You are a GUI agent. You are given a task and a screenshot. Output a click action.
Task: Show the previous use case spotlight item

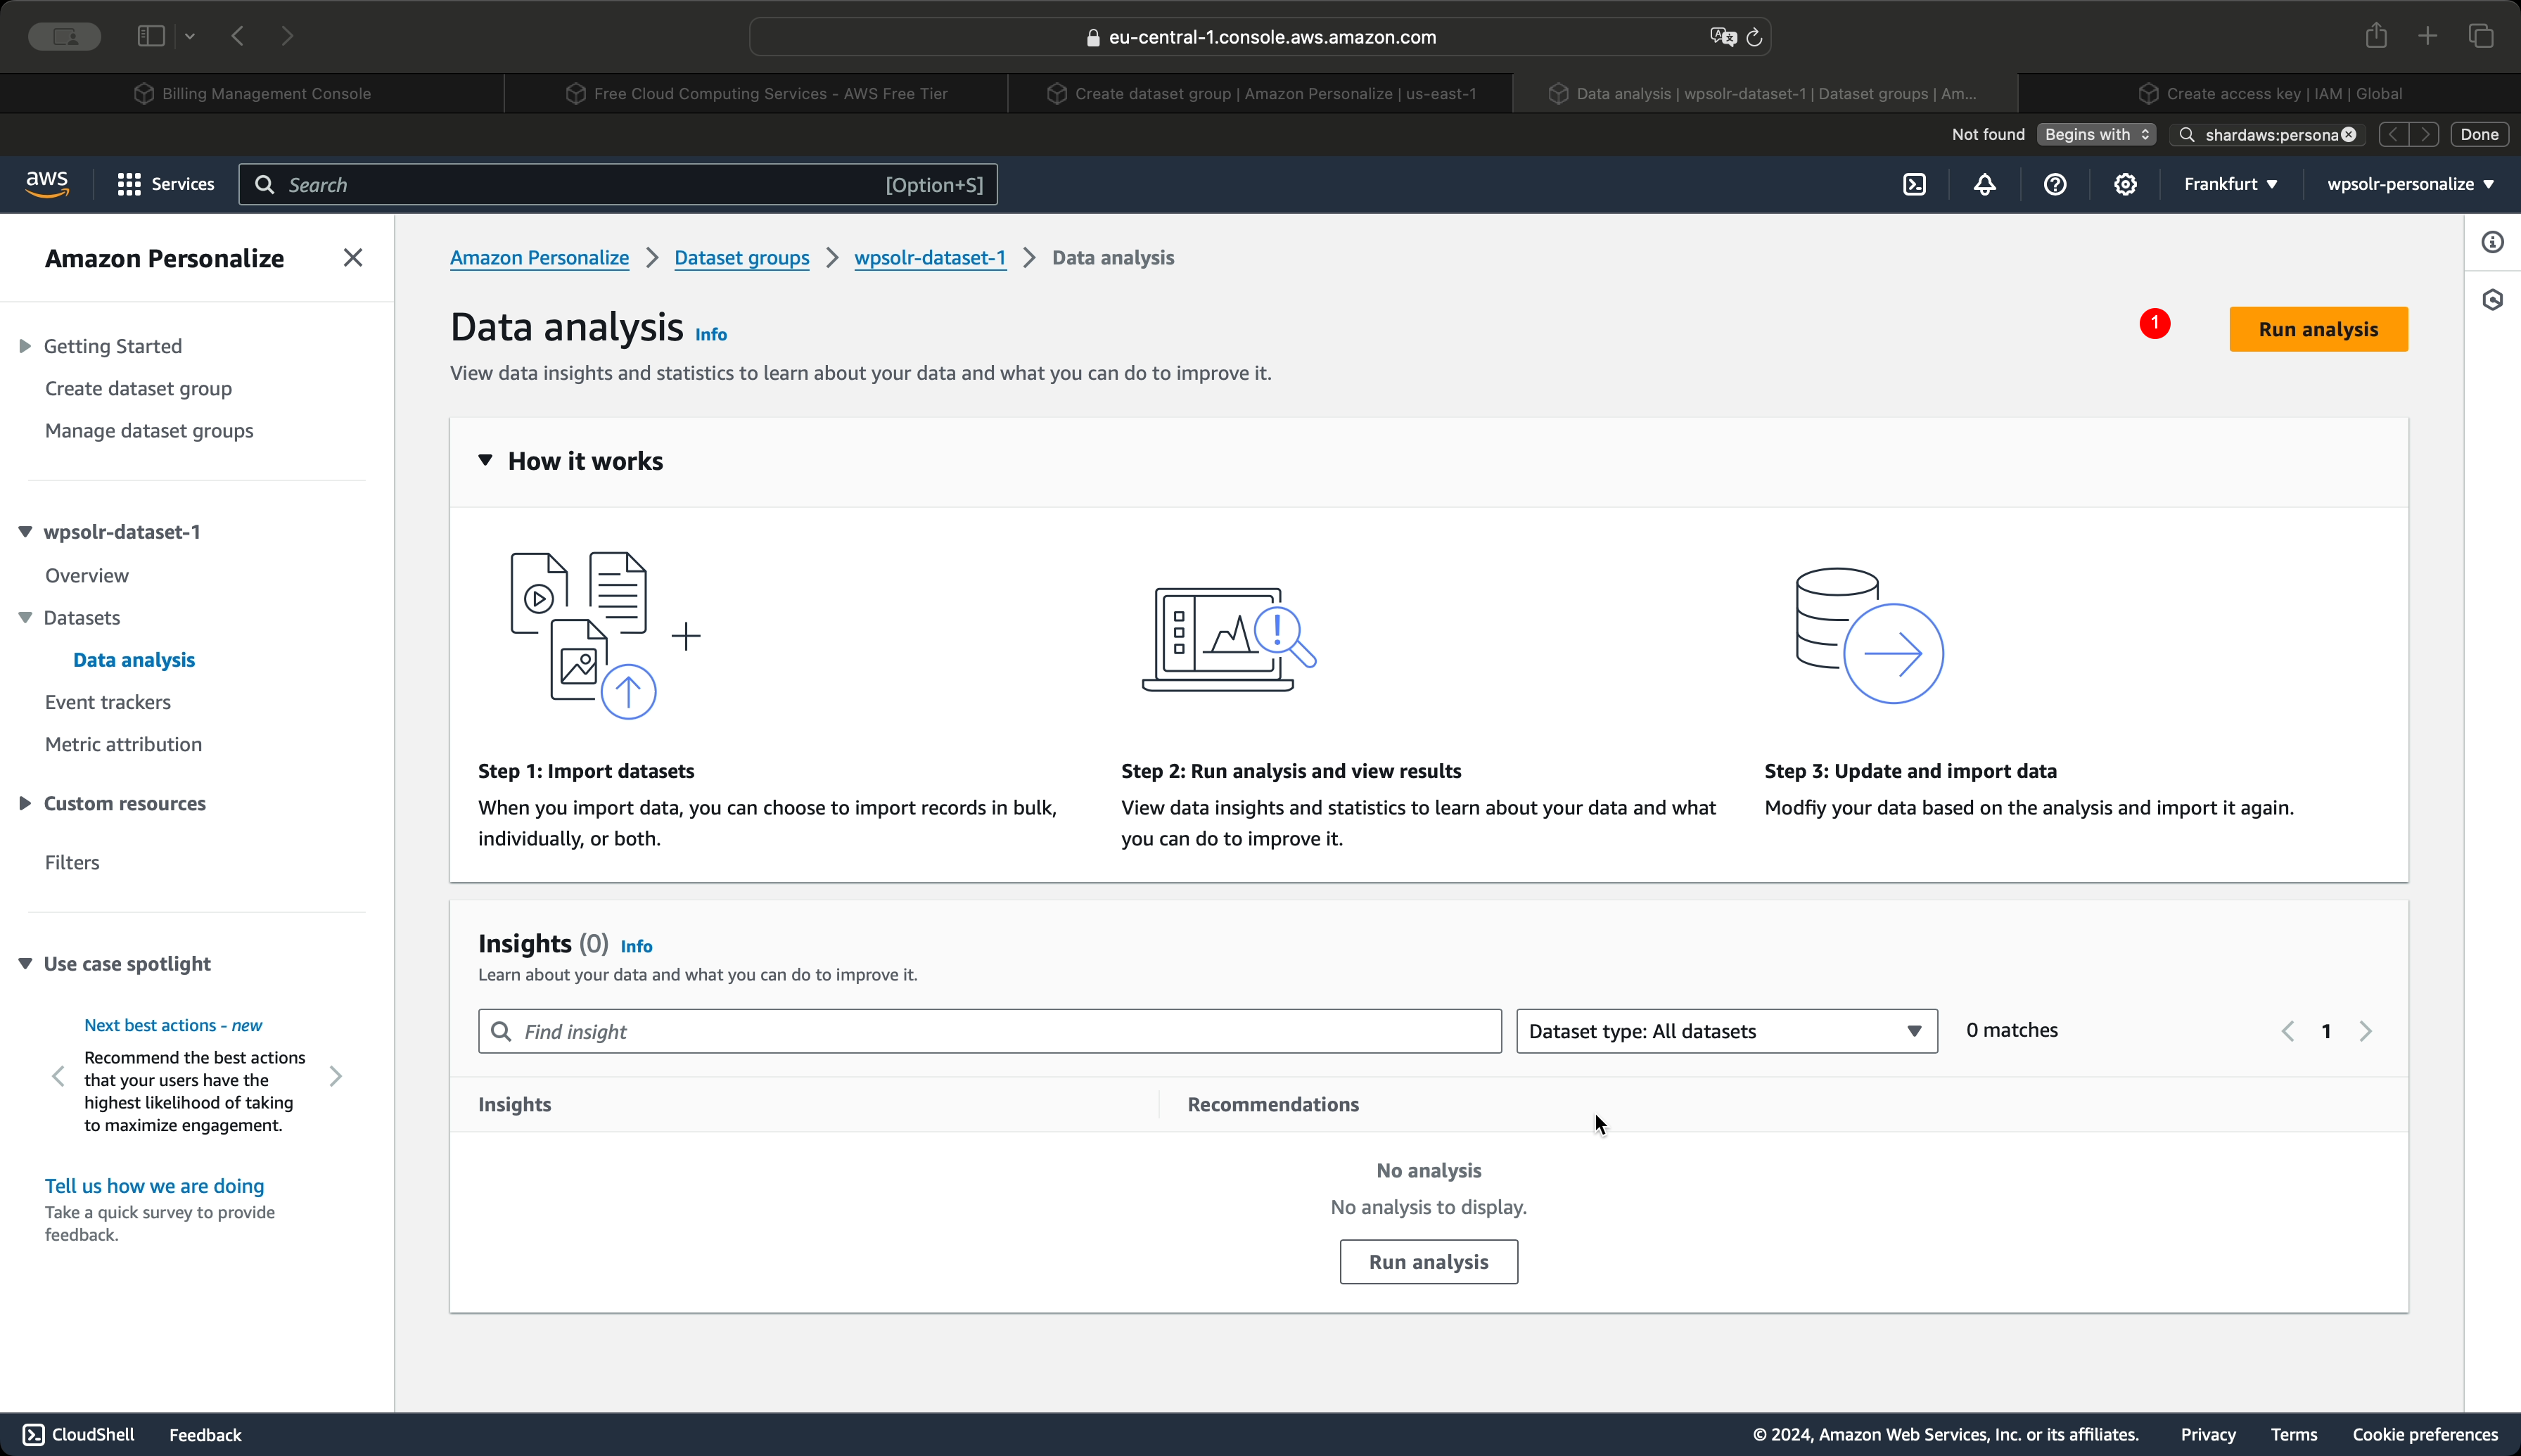[58, 1076]
